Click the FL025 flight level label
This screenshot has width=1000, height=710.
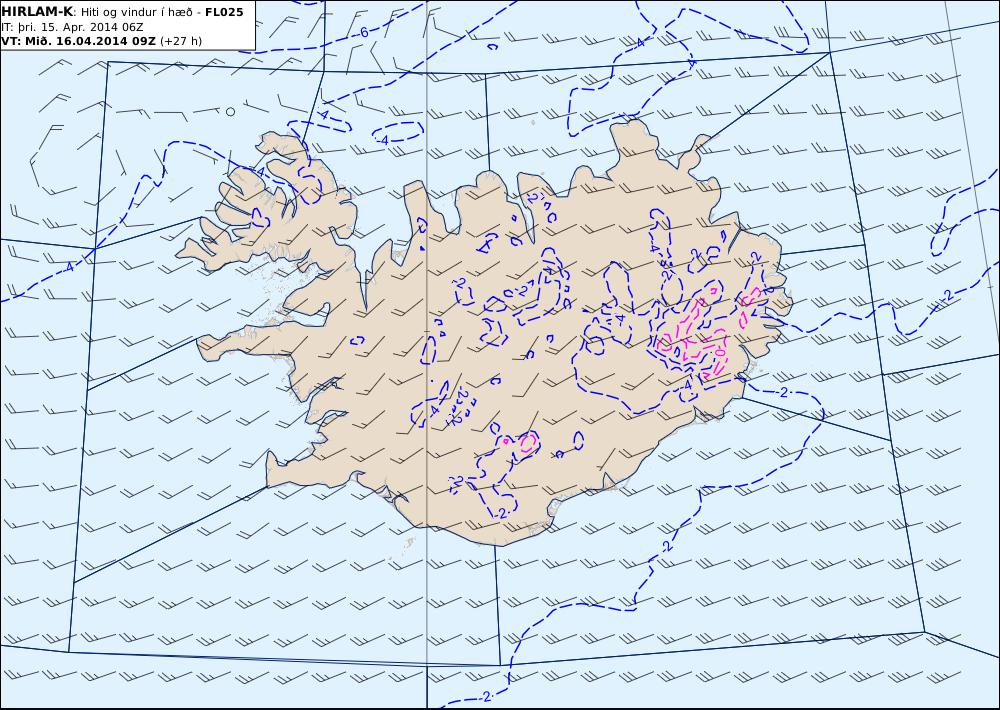coord(224,12)
